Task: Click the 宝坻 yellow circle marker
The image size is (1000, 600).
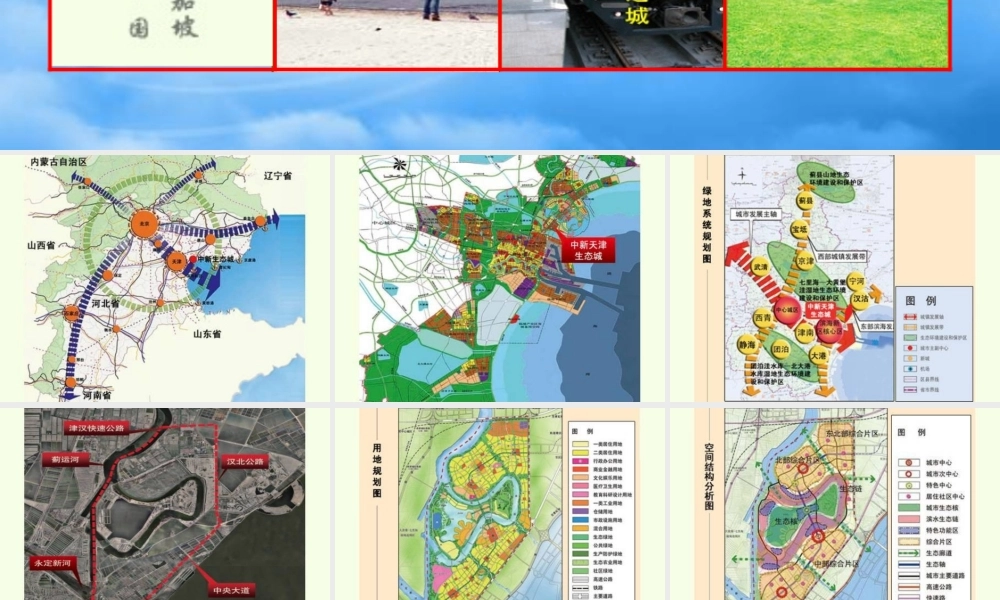Action: tap(800, 229)
